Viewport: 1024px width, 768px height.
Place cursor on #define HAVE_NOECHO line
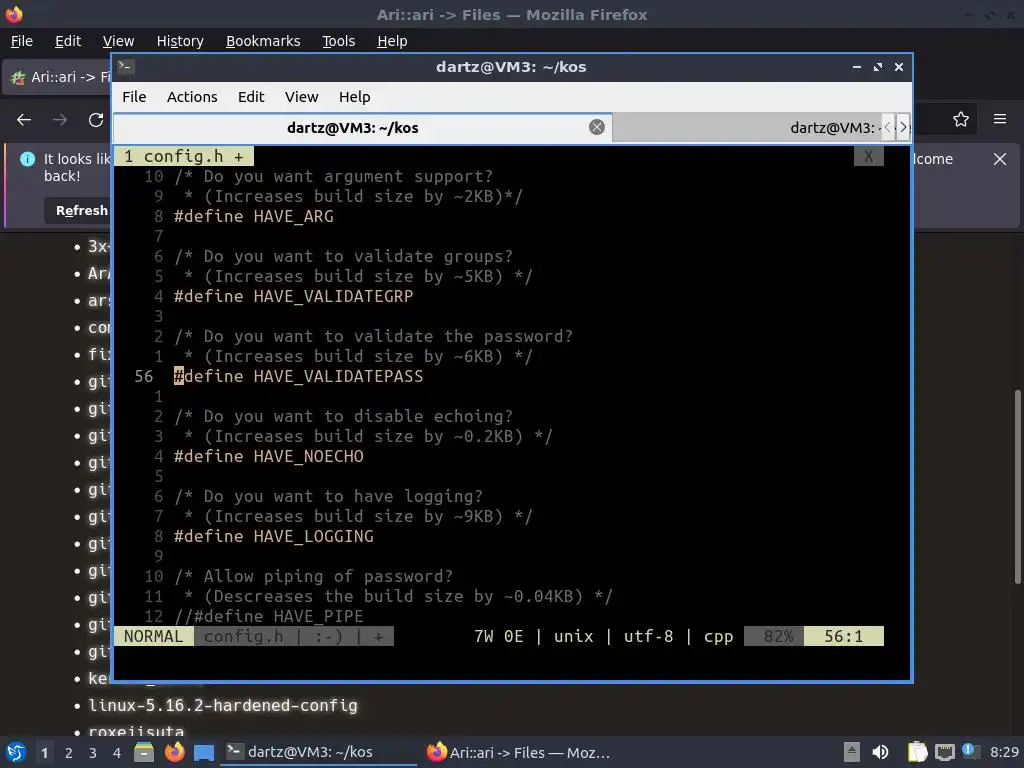[x=268, y=456]
